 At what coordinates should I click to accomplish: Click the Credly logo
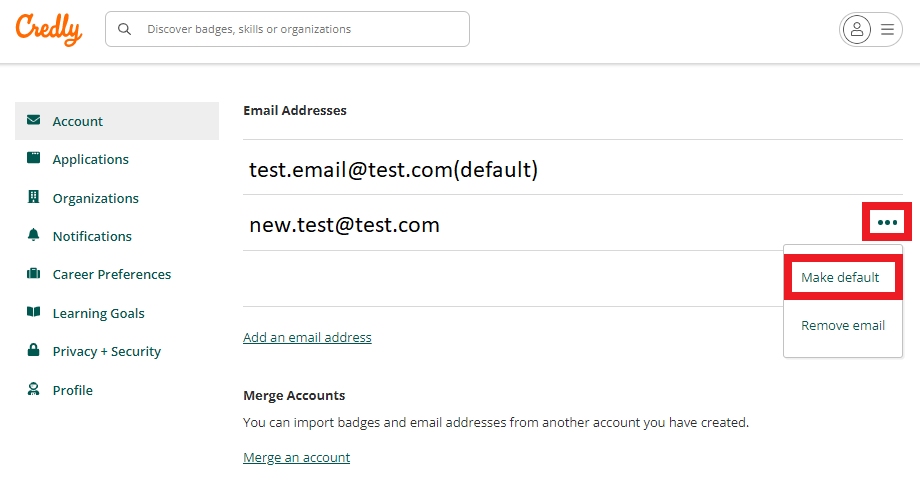(49, 29)
